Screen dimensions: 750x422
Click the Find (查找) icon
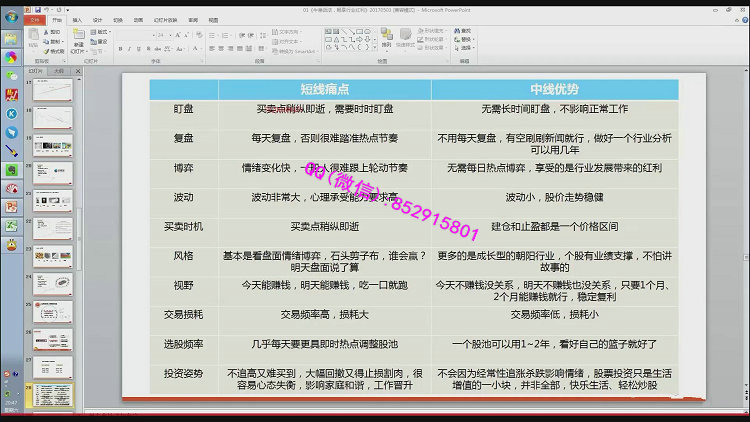[458, 31]
